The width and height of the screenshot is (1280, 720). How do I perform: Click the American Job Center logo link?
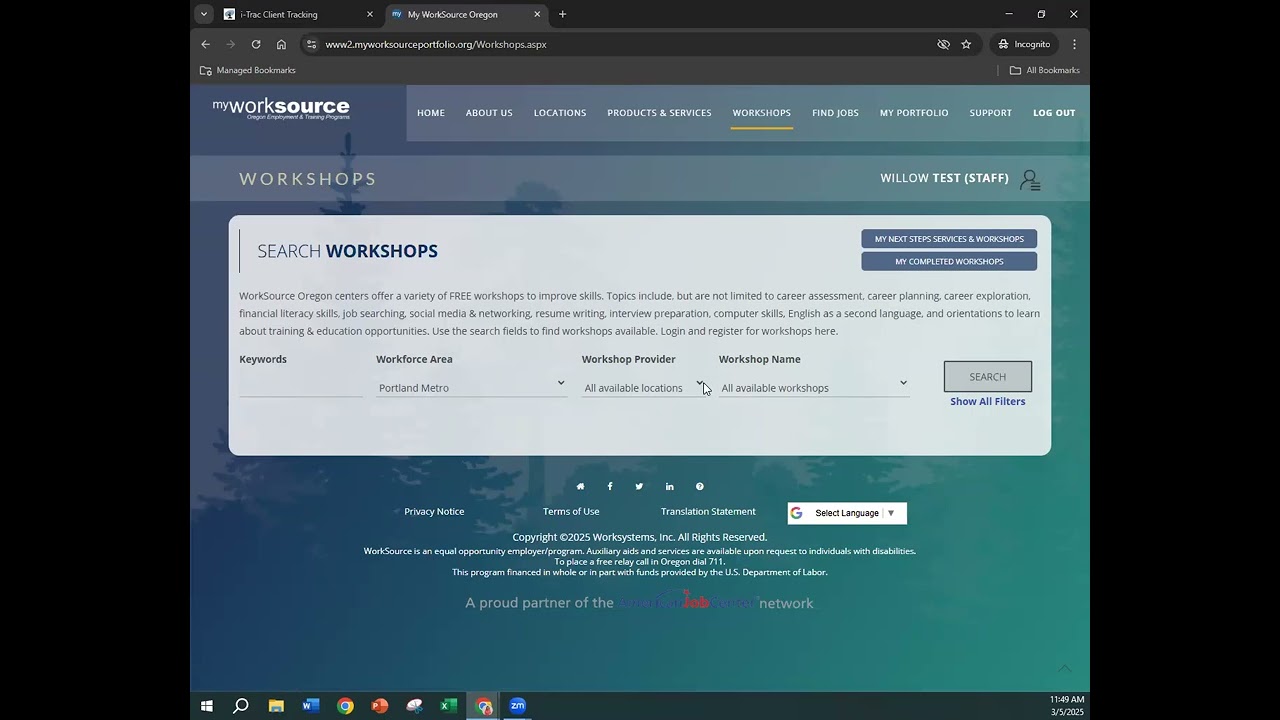point(687,602)
